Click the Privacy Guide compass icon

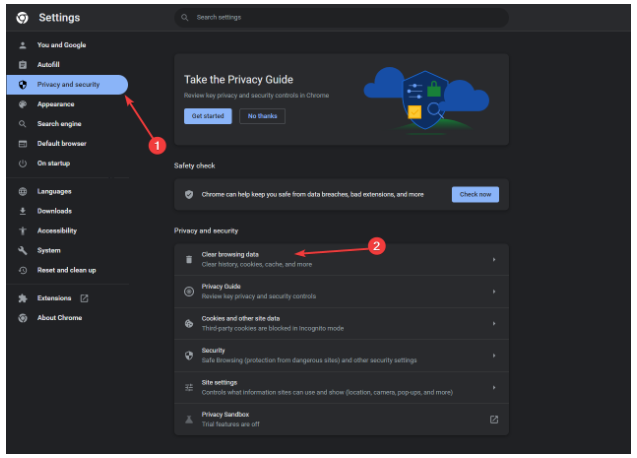189,291
